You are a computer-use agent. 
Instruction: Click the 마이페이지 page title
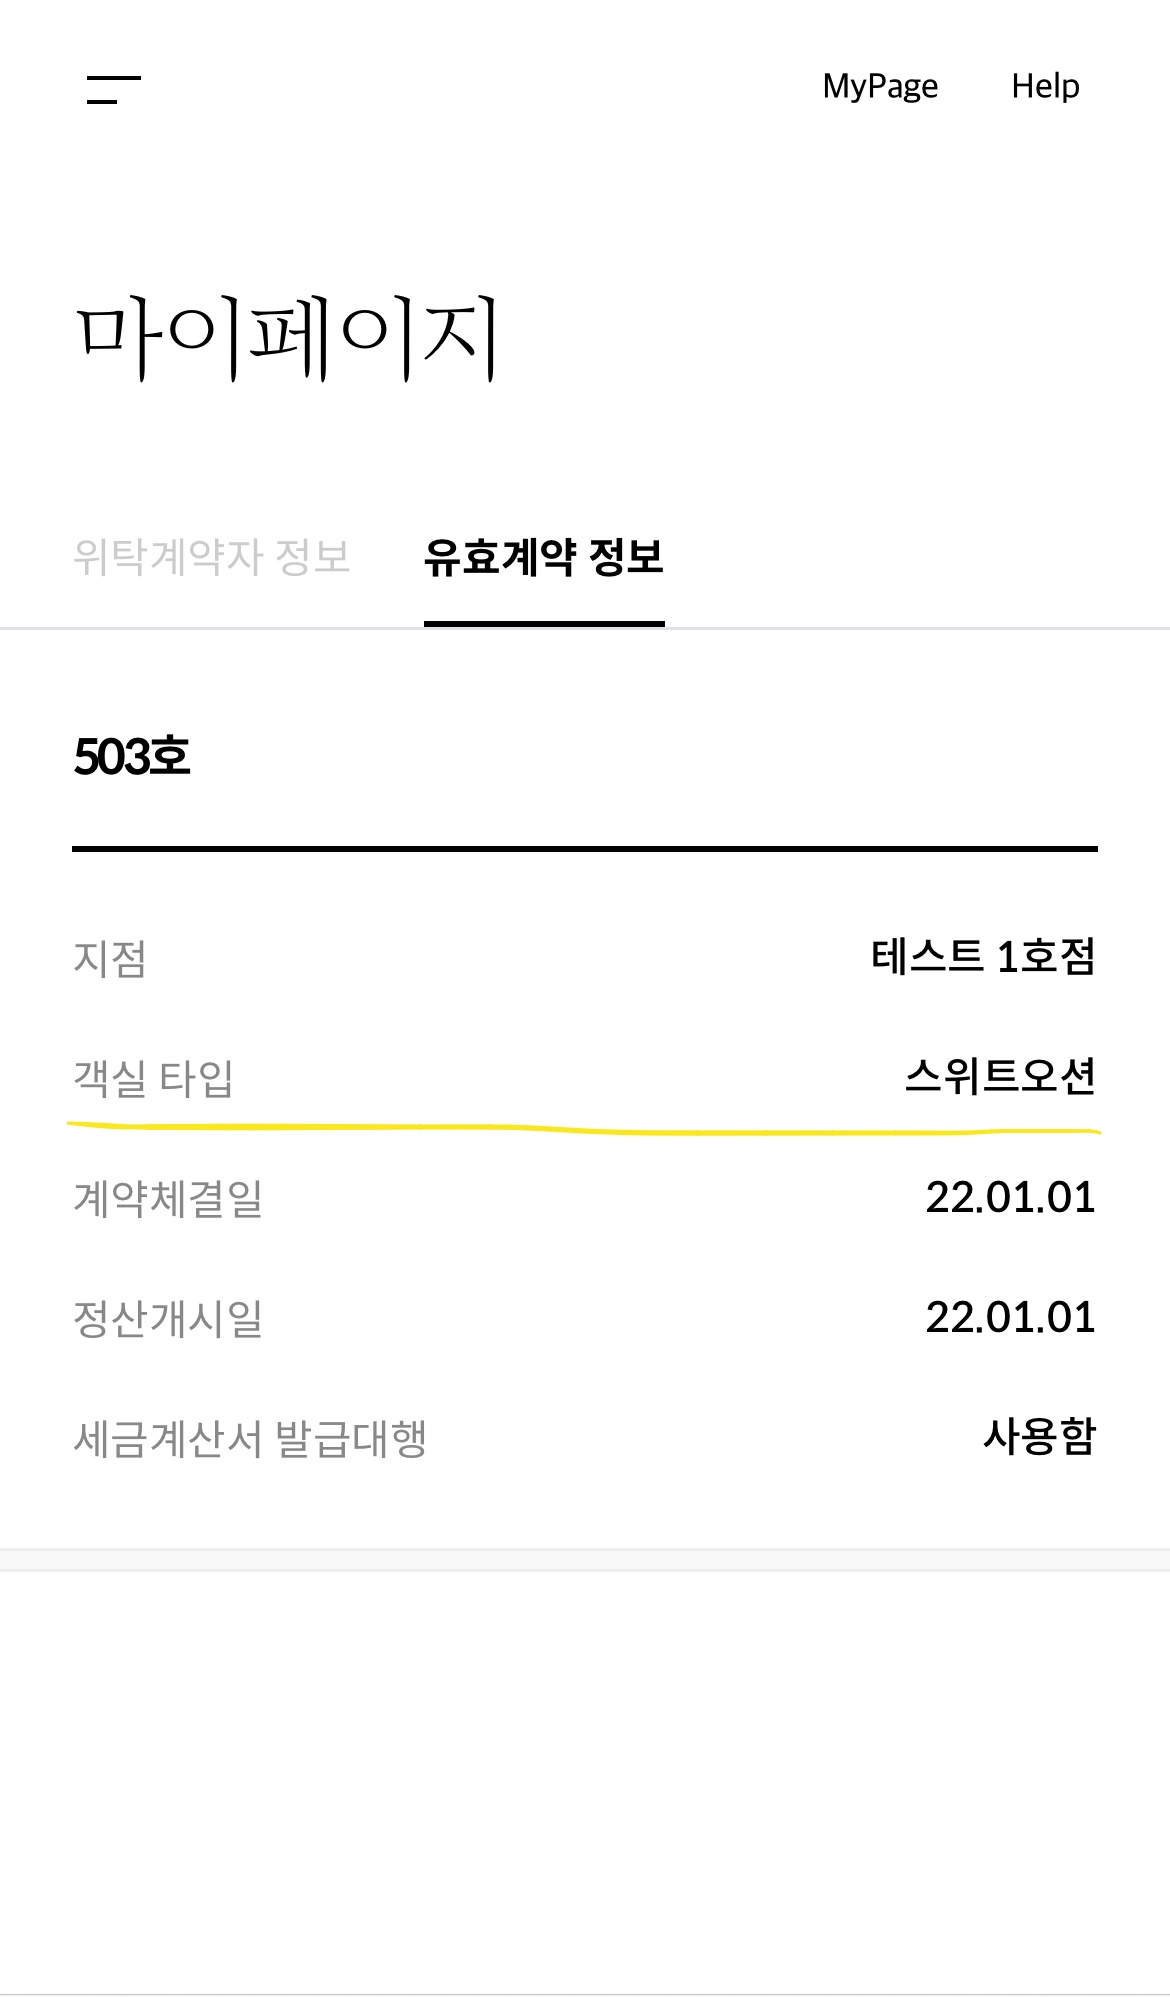(287, 337)
